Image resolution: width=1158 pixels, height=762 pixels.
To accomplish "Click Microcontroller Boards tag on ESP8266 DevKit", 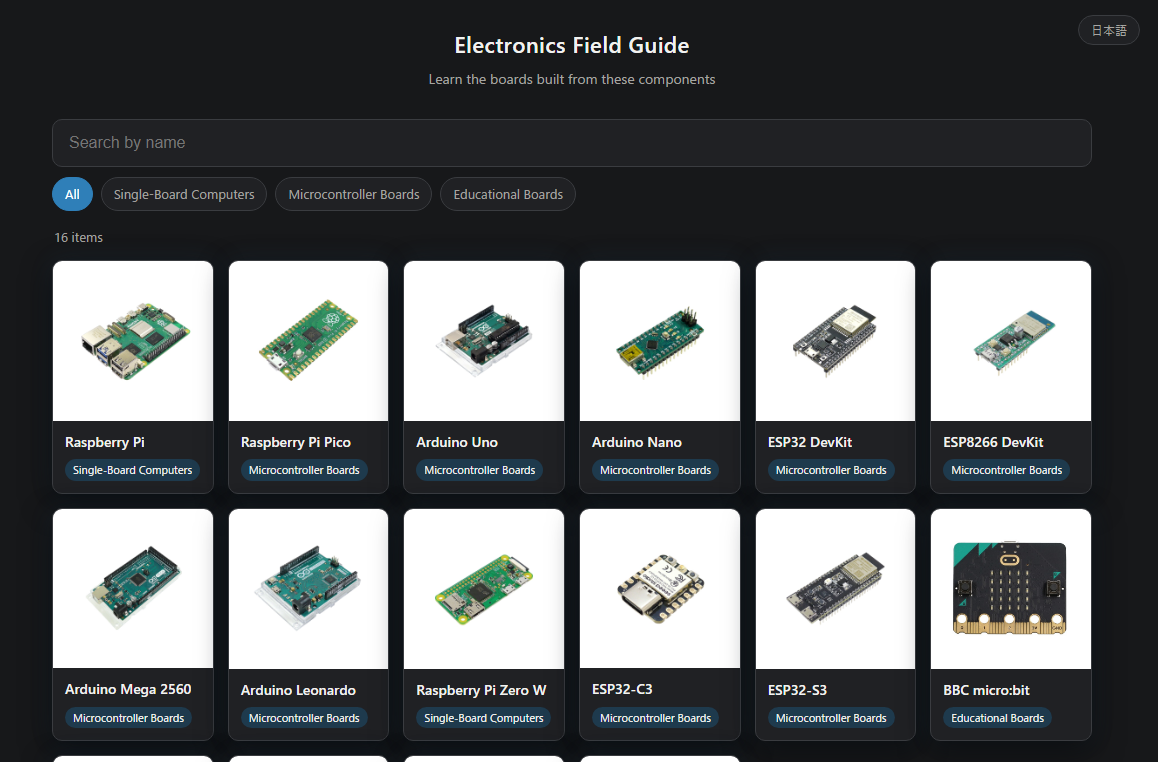I will [1007, 470].
